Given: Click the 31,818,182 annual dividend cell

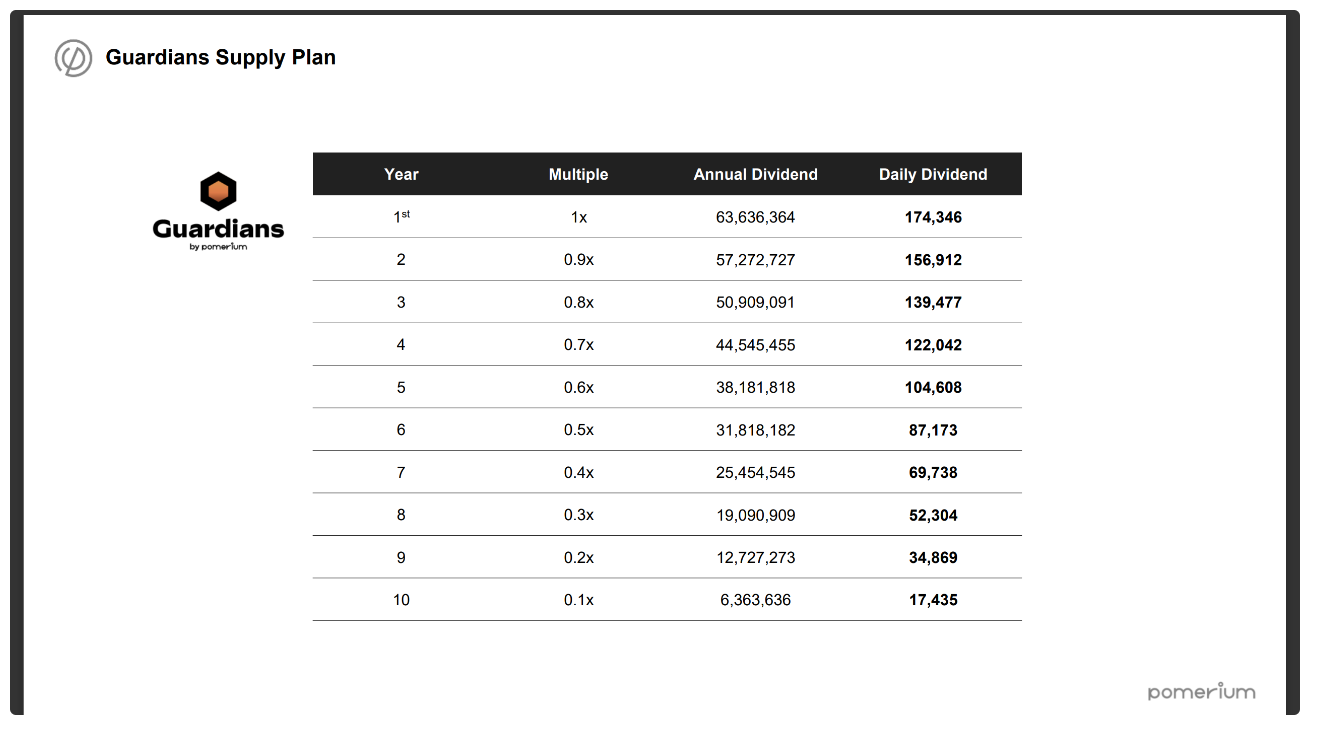Looking at the screenshot, I should [x=755, y=430].
